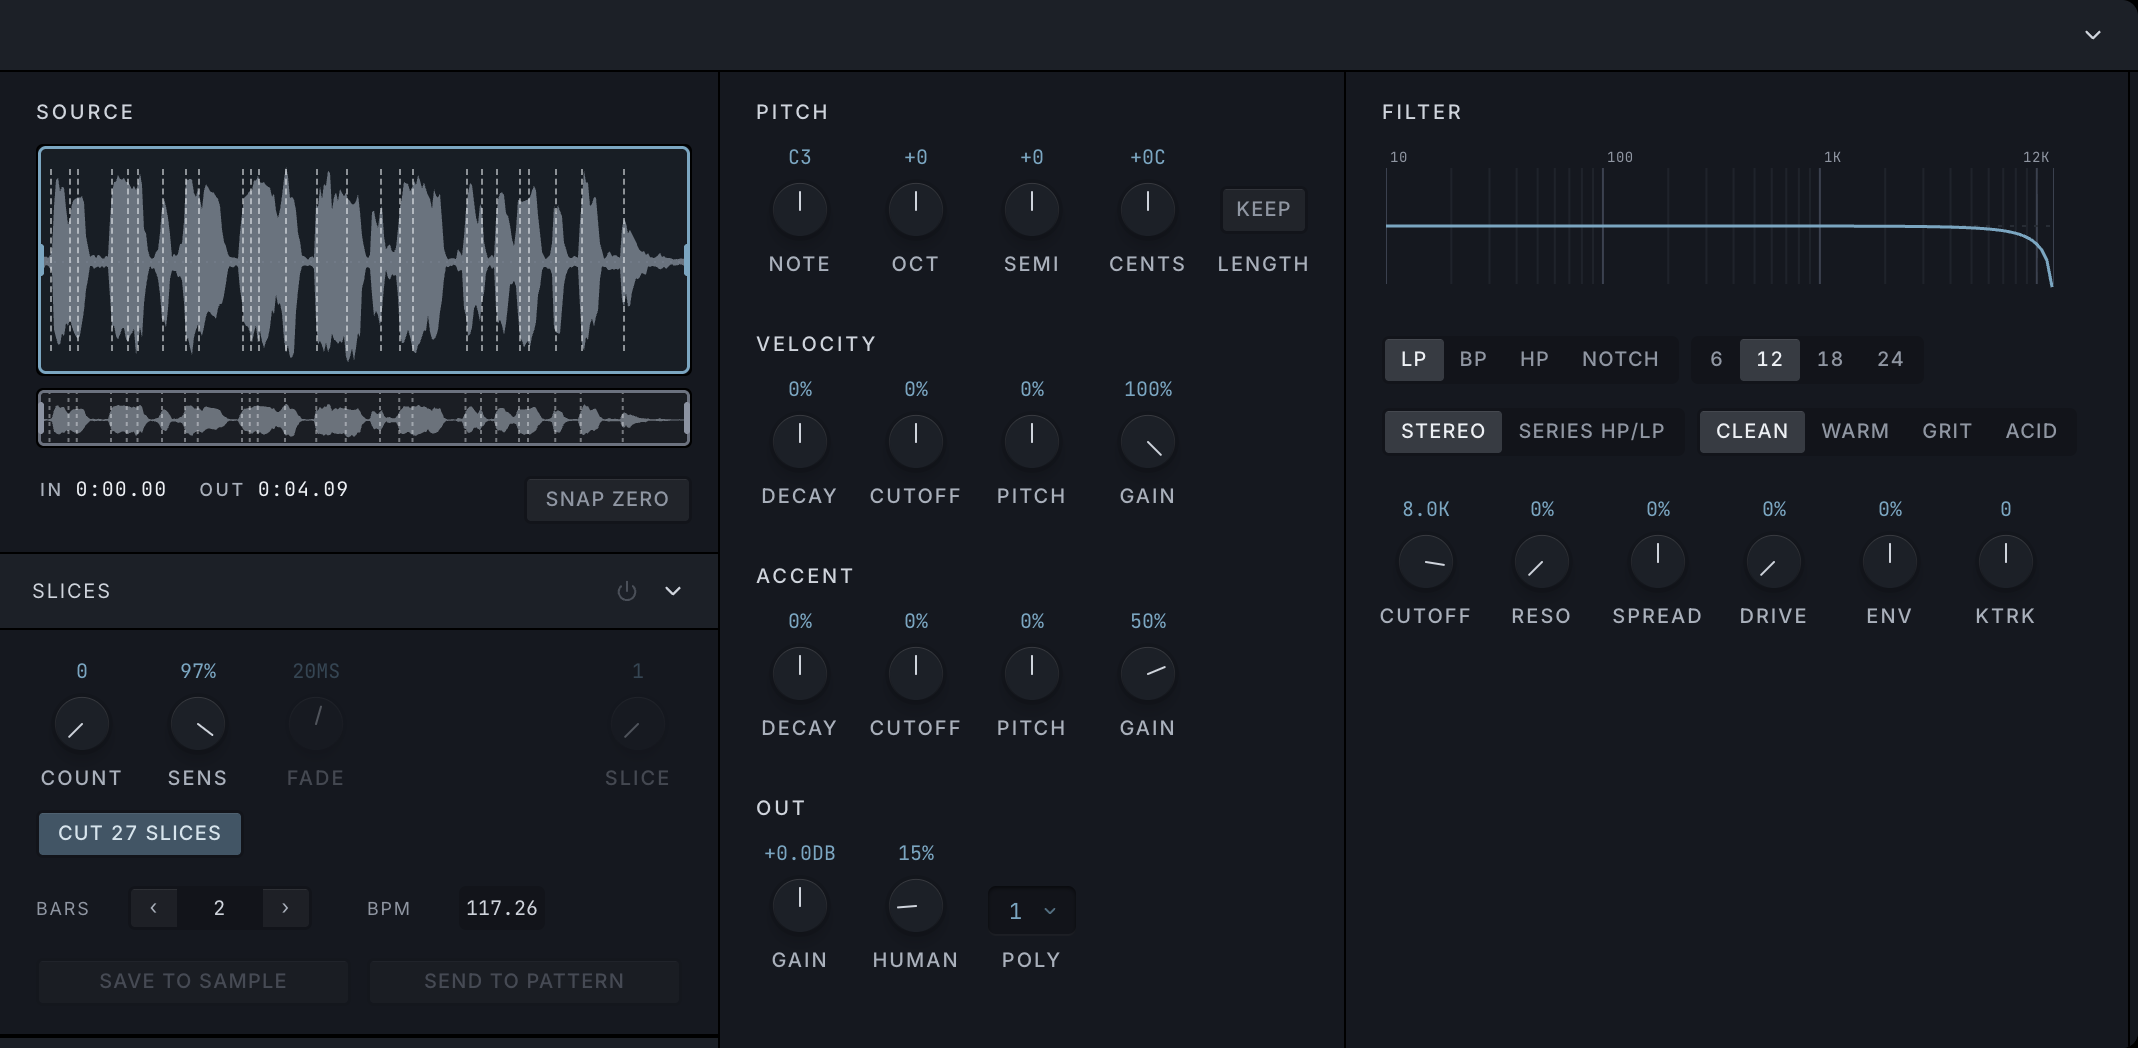Click the disabled Send to Pattern button
The height and width of the screenshot is (1048, 2138).
pyautogui.click(x=524, y=981)
